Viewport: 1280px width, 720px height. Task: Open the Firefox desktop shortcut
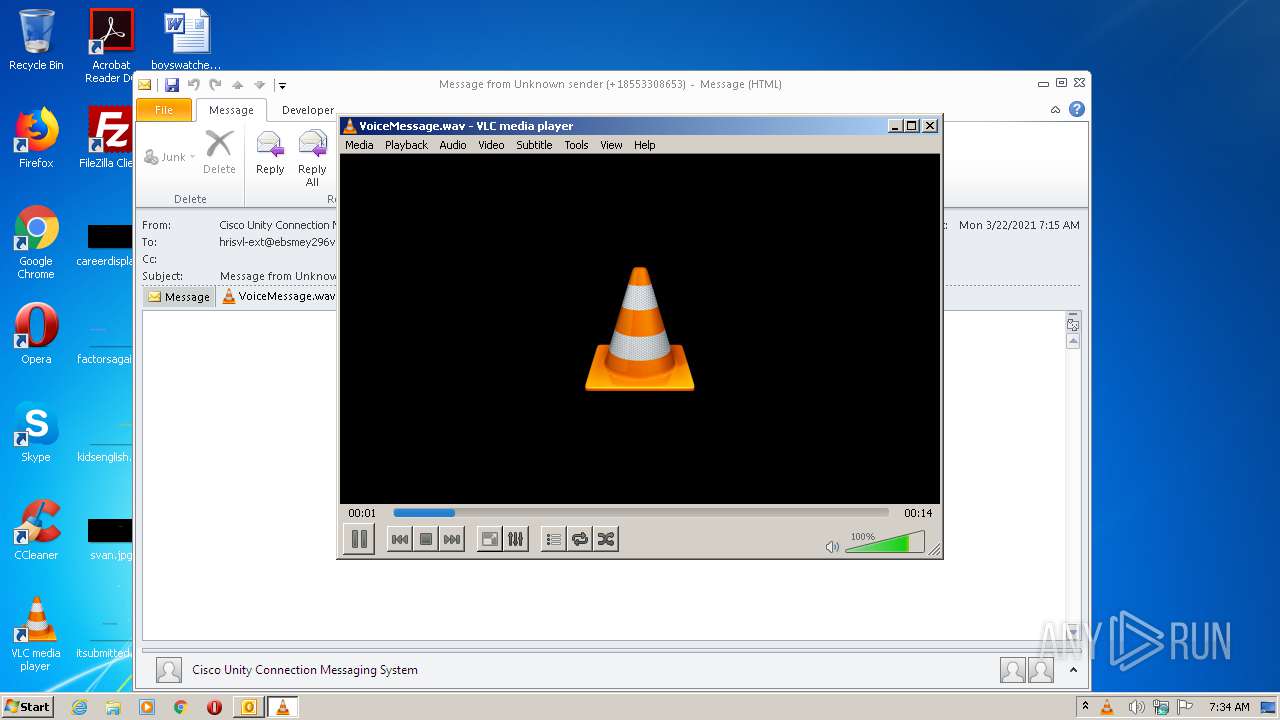(x=36, y=138)
